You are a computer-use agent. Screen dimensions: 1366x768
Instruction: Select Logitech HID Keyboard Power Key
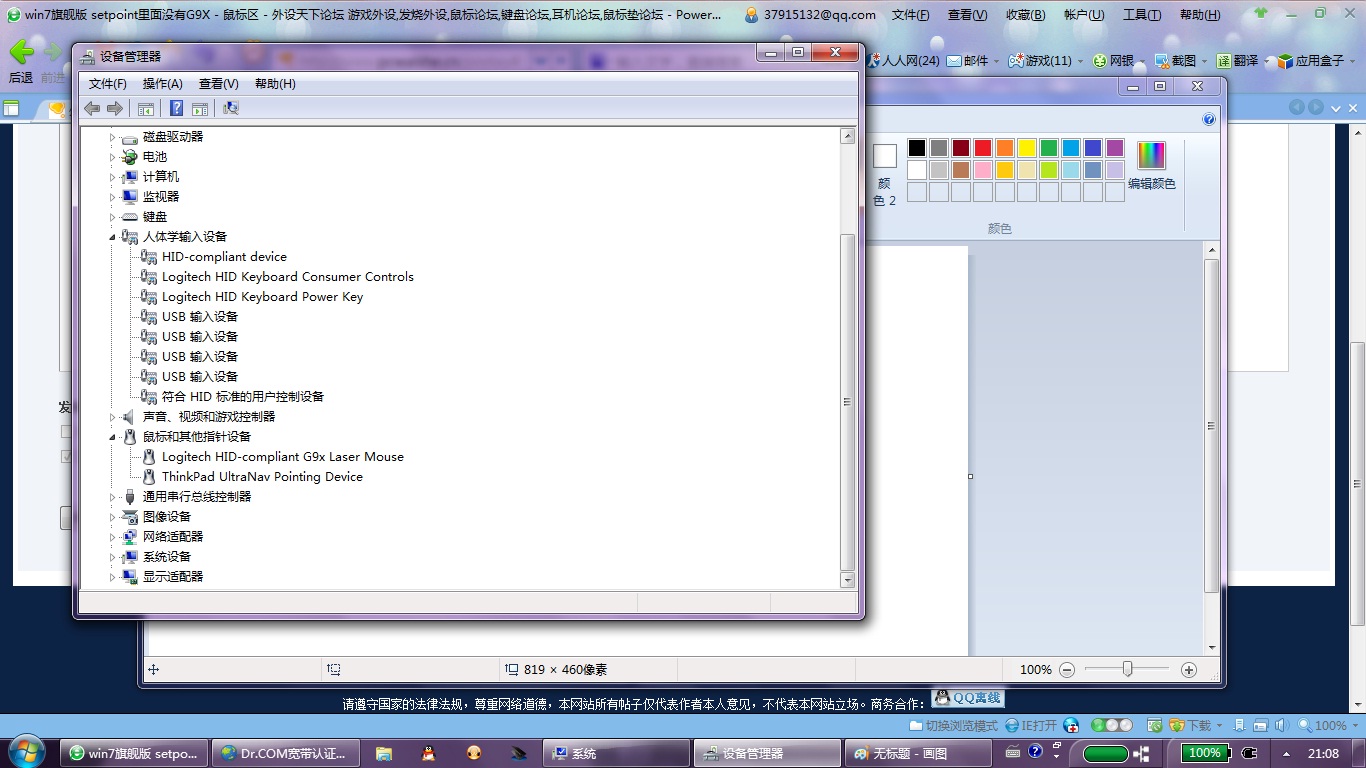point(263,297)
